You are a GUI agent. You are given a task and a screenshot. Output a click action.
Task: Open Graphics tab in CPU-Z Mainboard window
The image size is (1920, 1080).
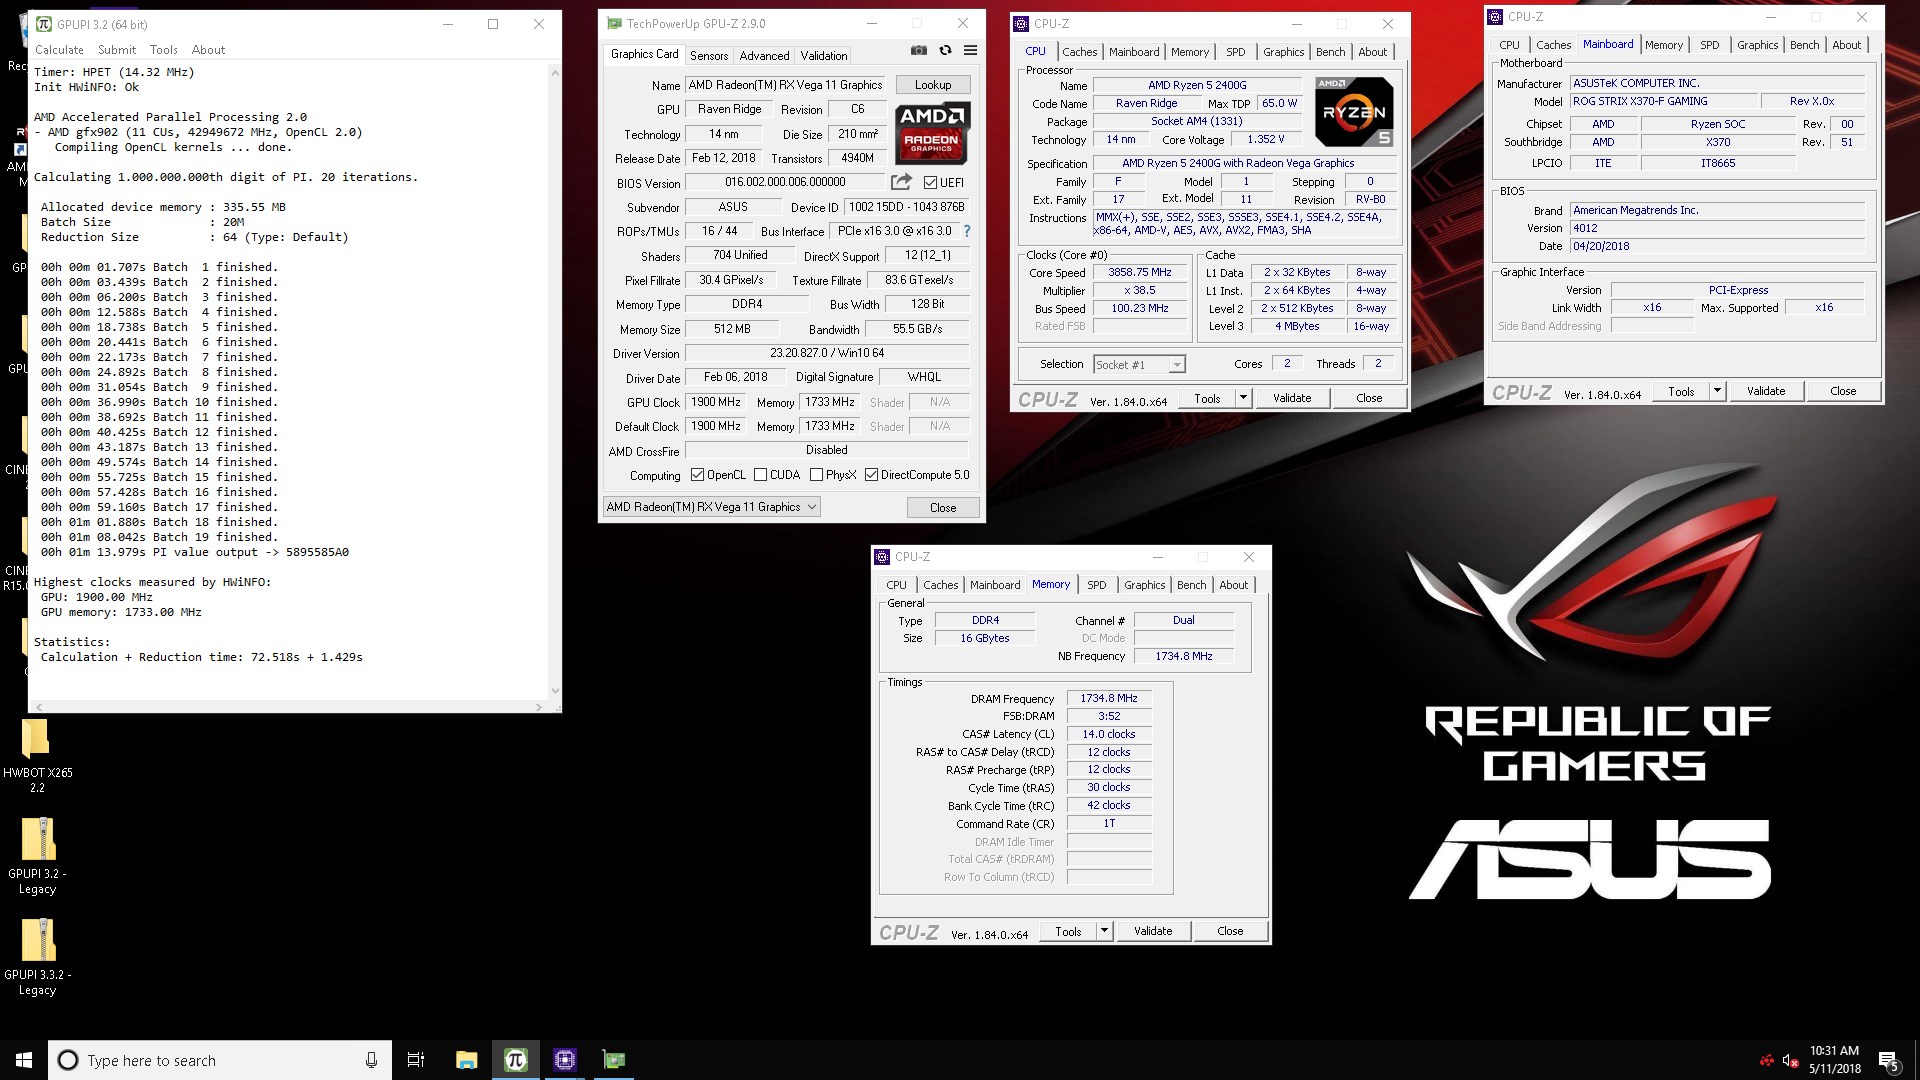tap(1757, 45)
